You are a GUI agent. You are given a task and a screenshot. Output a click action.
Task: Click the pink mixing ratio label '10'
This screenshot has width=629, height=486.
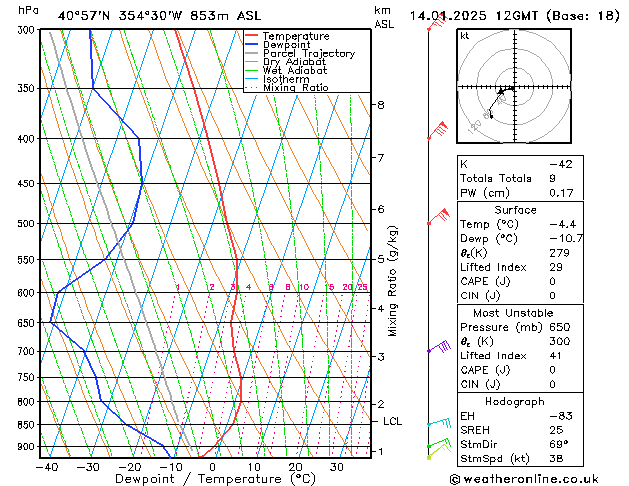point(304,287)
